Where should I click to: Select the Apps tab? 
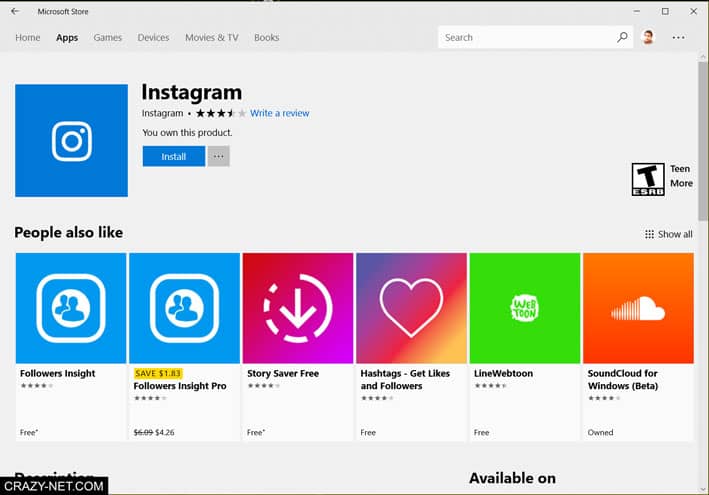pyautogui.click(x=67, y=38)
